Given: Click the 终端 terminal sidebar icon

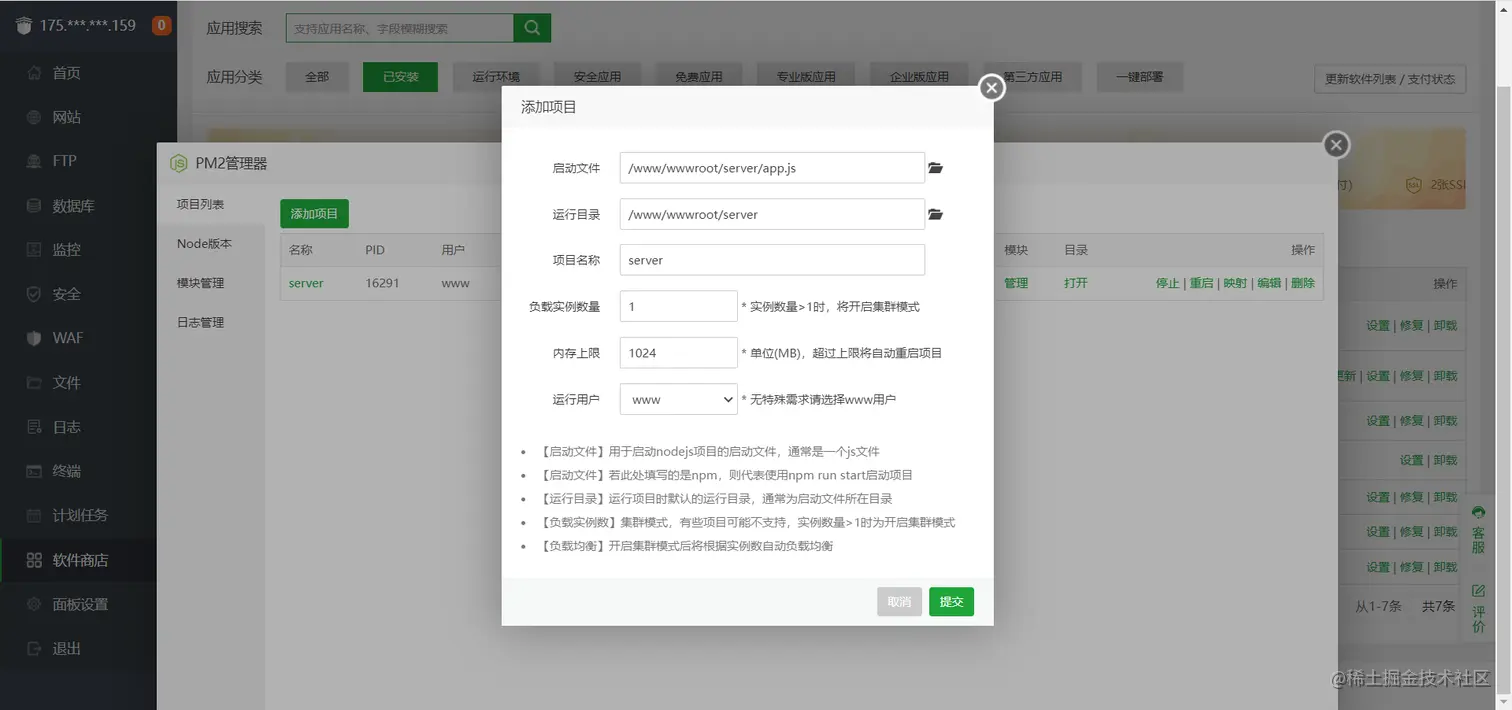Looking at the screenshot, I should tap(34, 470).
